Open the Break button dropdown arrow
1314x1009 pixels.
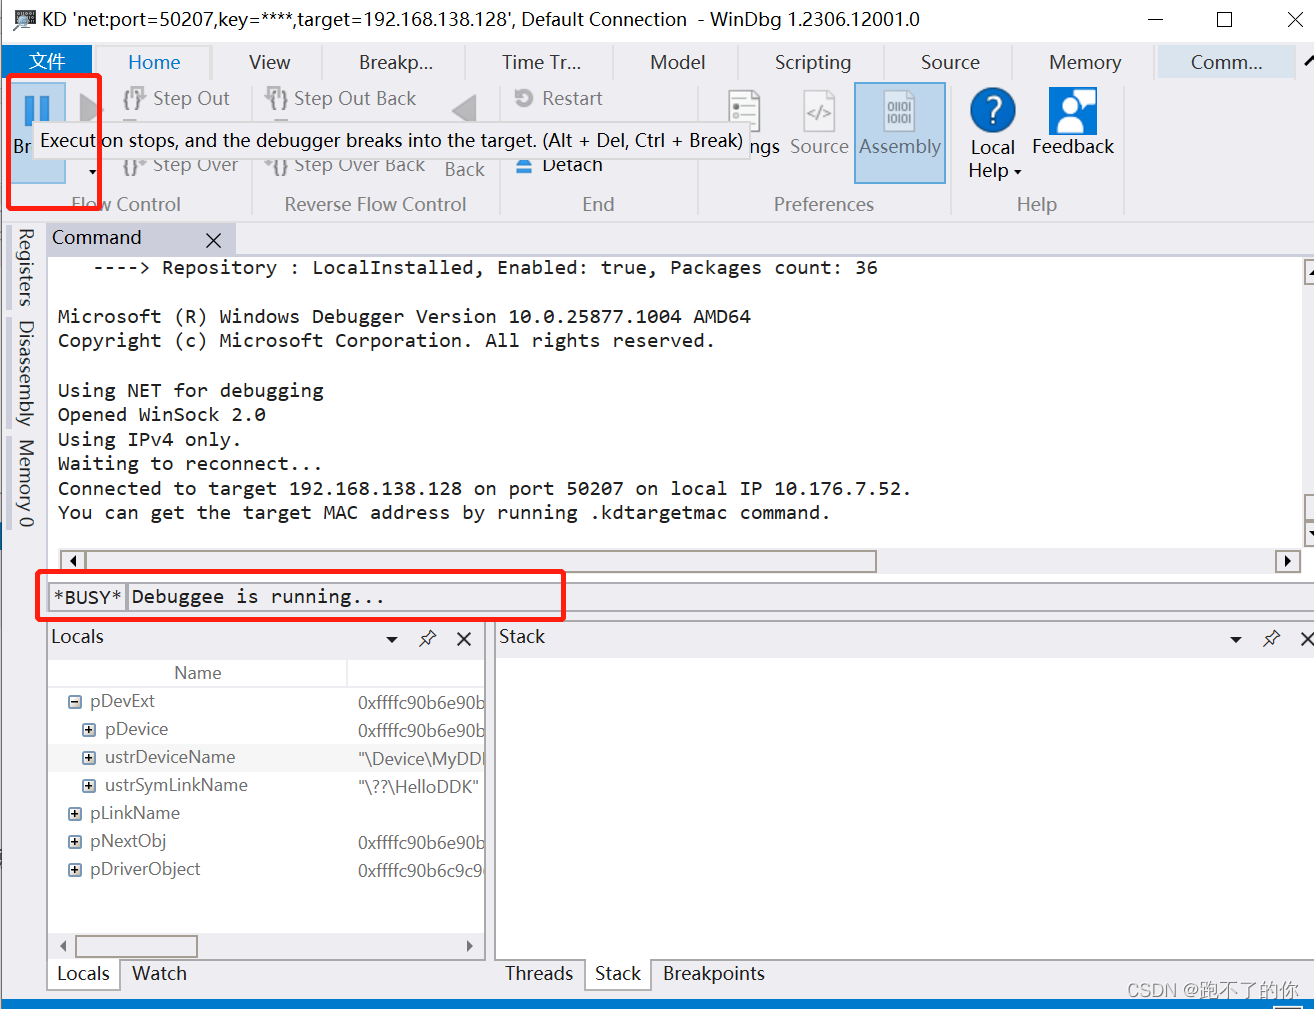[x=92, y=172]
